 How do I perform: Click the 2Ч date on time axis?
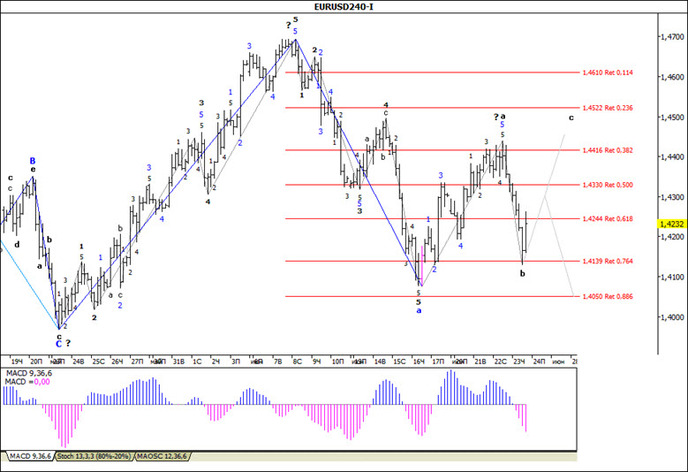[x=215, y=361]
